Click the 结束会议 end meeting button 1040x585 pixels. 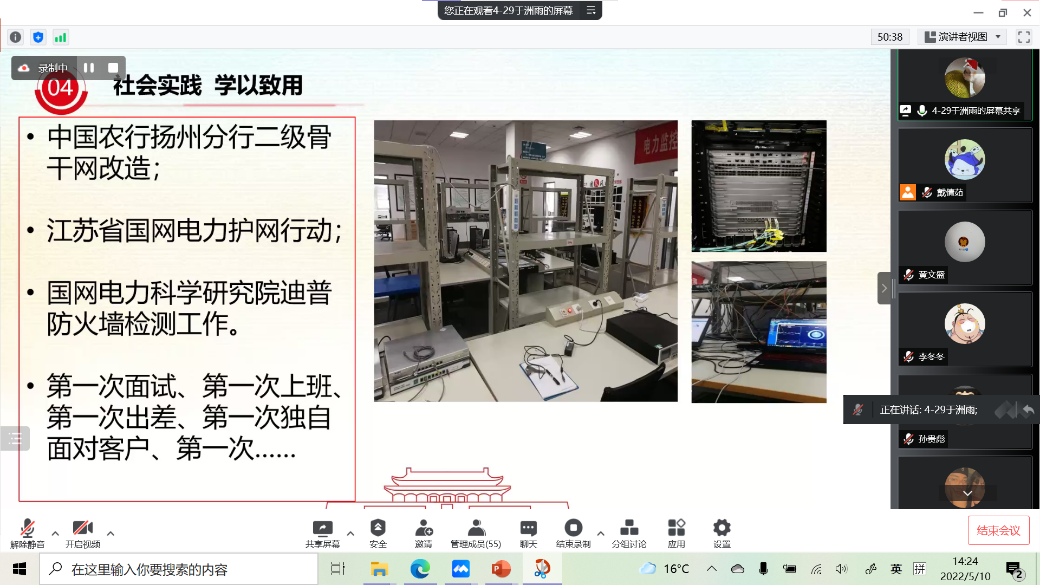pyautogui.click(x=998, y=530)
